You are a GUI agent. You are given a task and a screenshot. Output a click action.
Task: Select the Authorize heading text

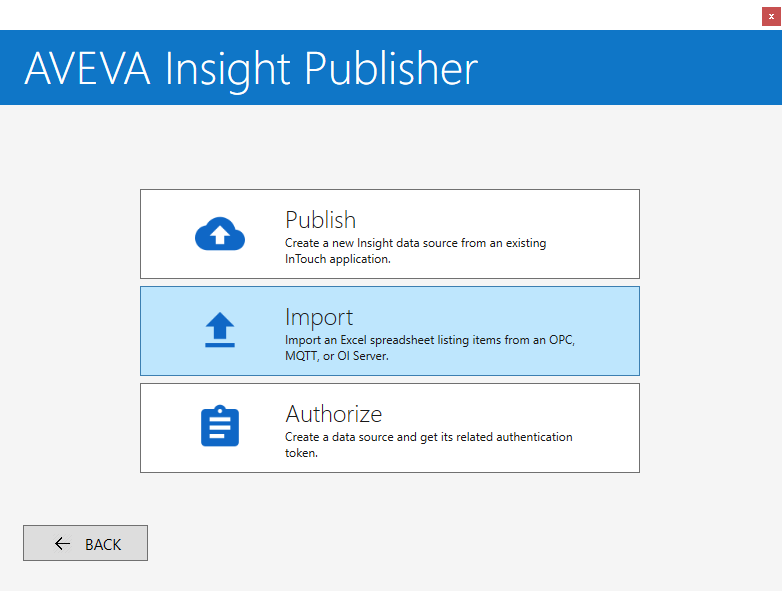(334, 414)
